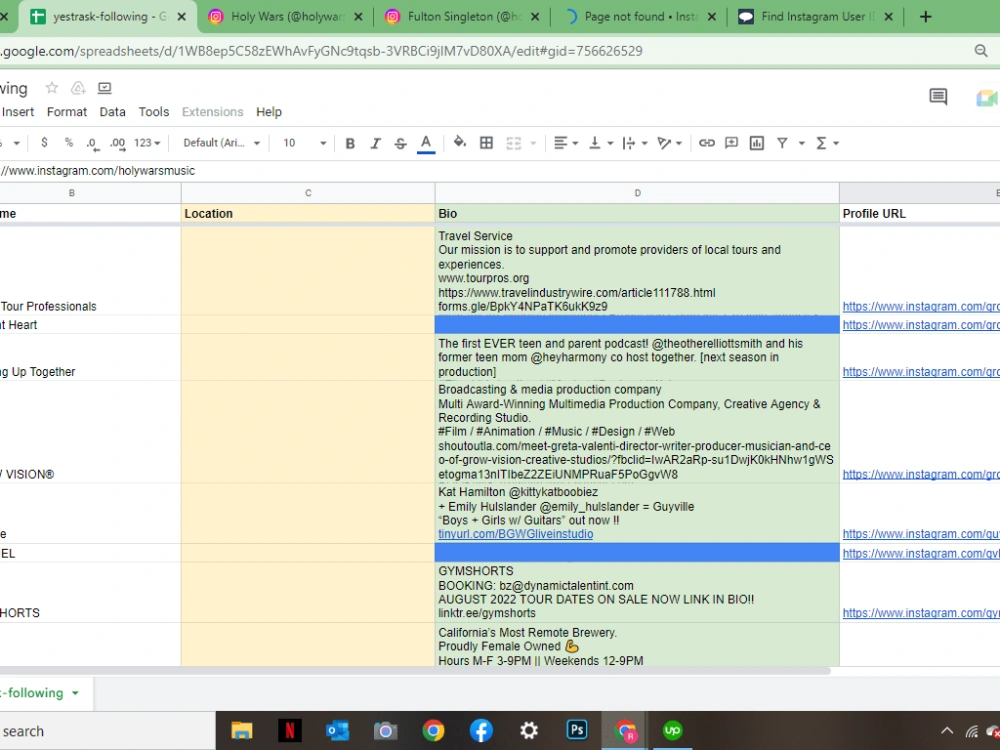Open the following sheet tab dropdown

point(75,693)
